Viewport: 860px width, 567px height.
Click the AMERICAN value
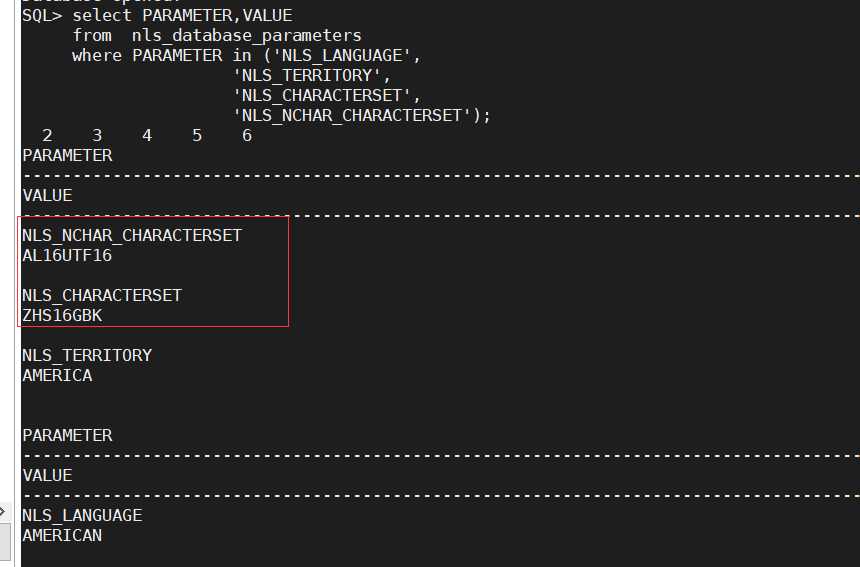[x=62, y=536]
